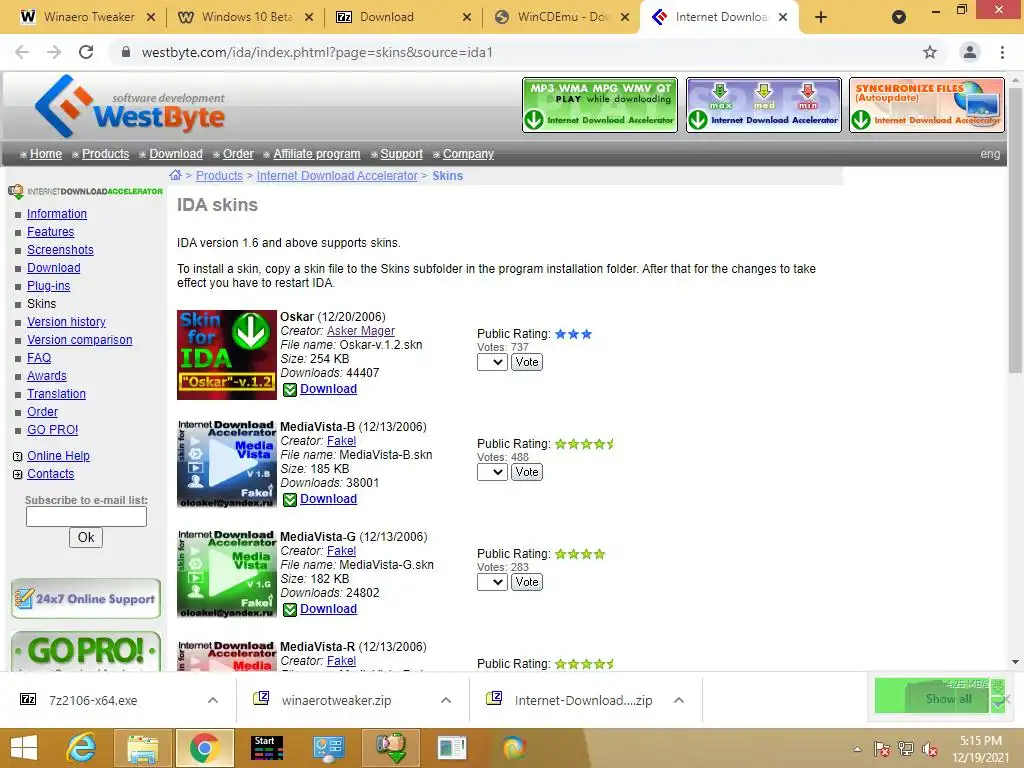Image resolution: width=1024 pixels, height=768 pixels.
Task: Open the tab search dropdown in the title bar
Action: coord(899,17)
